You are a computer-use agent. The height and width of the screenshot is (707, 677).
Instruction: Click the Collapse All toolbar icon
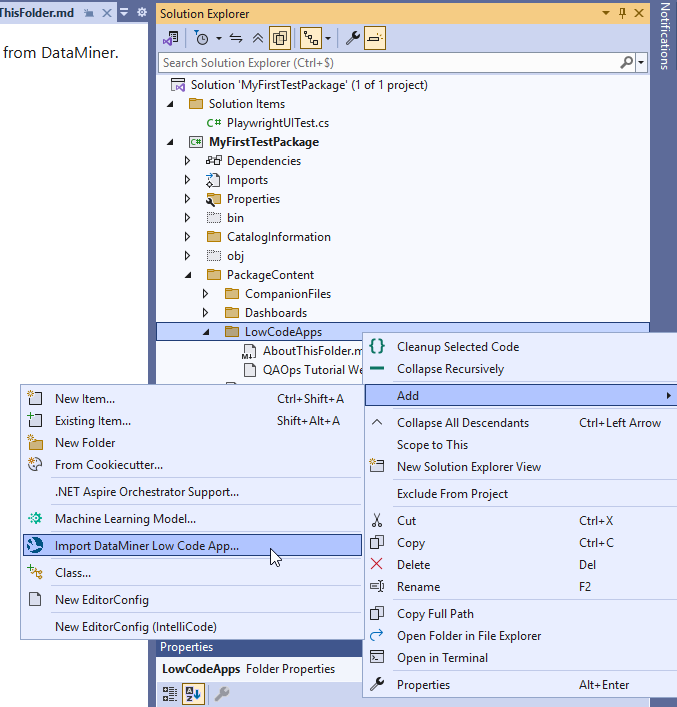coord(258,38)
